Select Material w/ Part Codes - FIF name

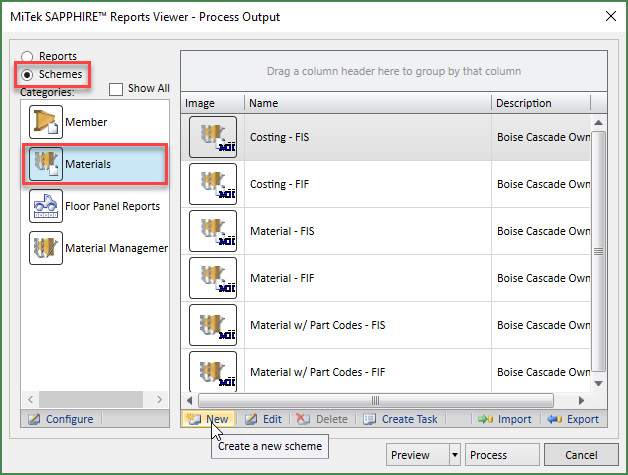368,372
